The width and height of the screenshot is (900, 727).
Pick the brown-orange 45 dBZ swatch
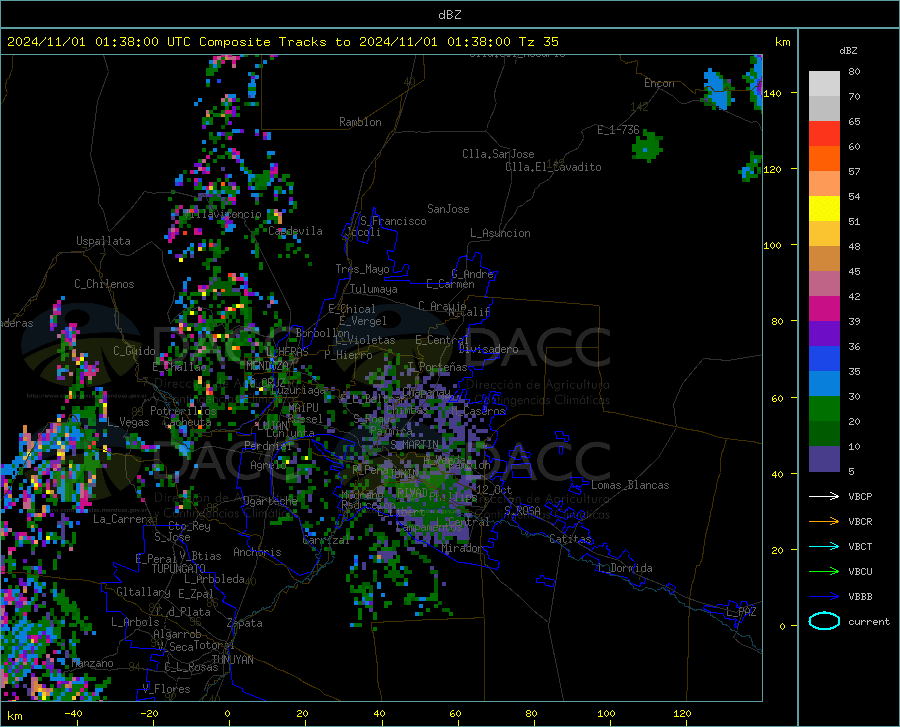point(824,259)
